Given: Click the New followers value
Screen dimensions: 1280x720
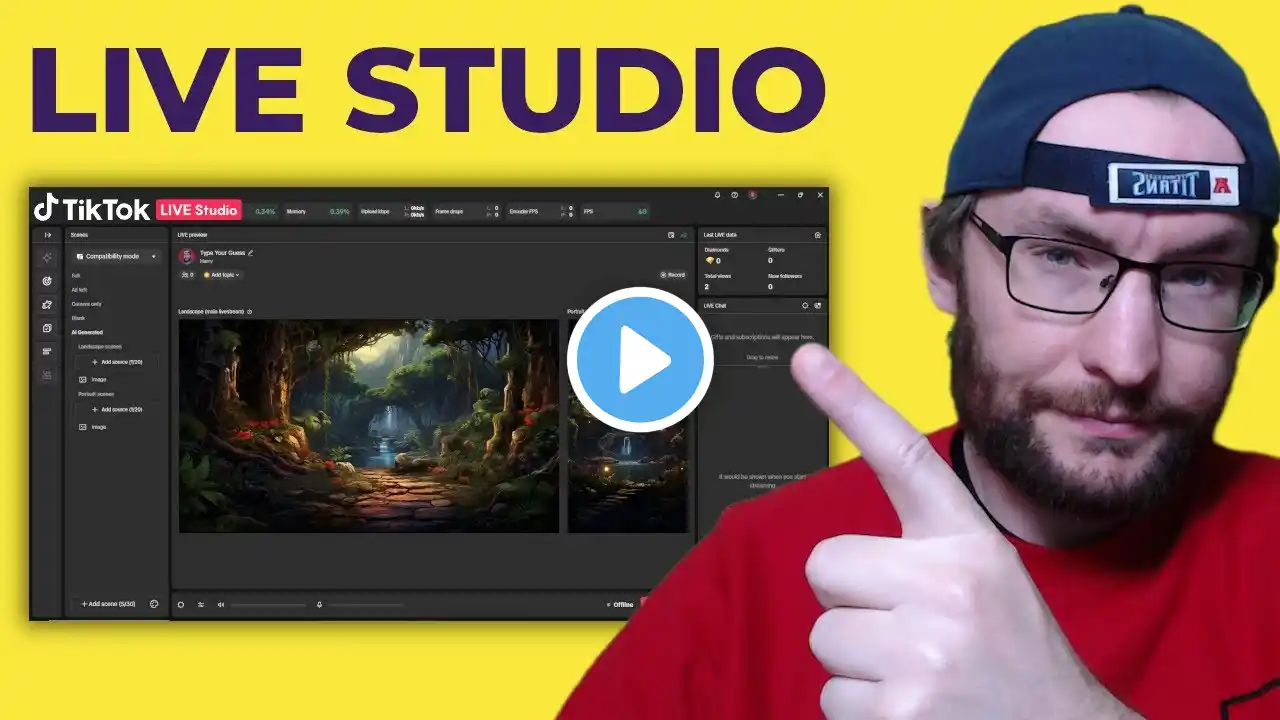Looking at the screenshot, I should [x=770, y=287].
